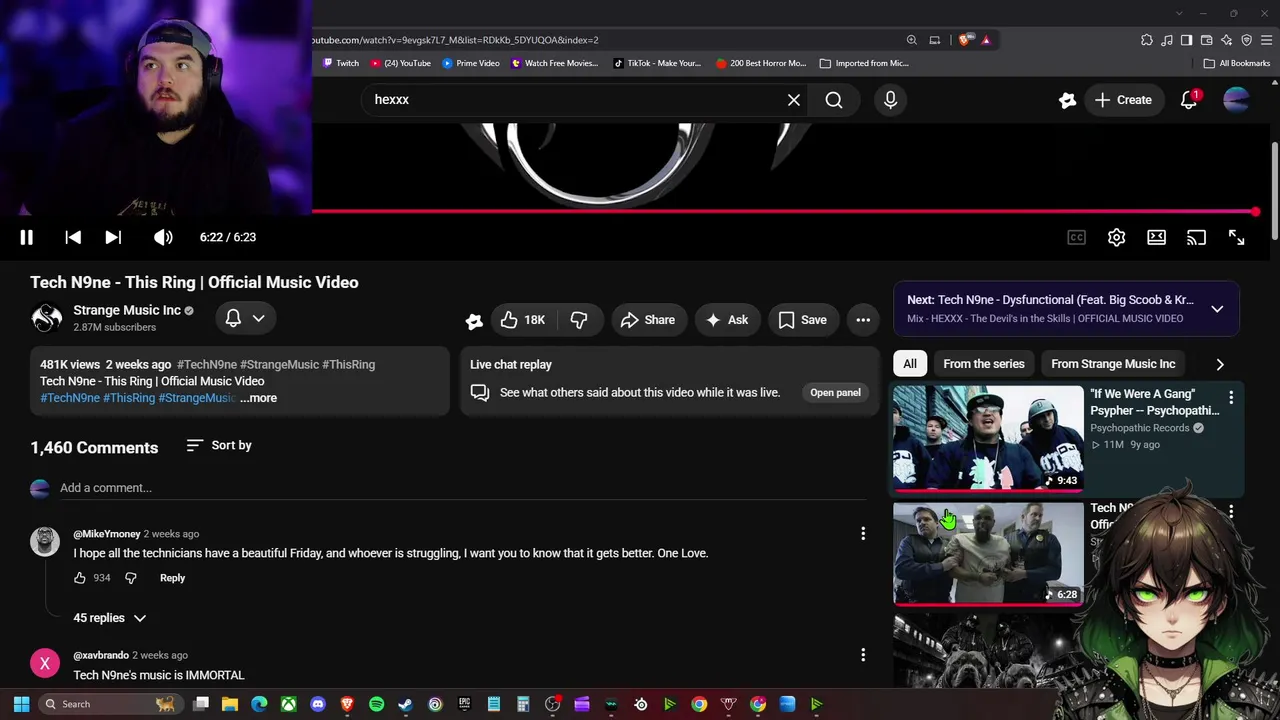Image resolution: width=1280 pixels, height=720 pixels.
Task: Open YouTube notifications bell
Action: point(1189,100)
